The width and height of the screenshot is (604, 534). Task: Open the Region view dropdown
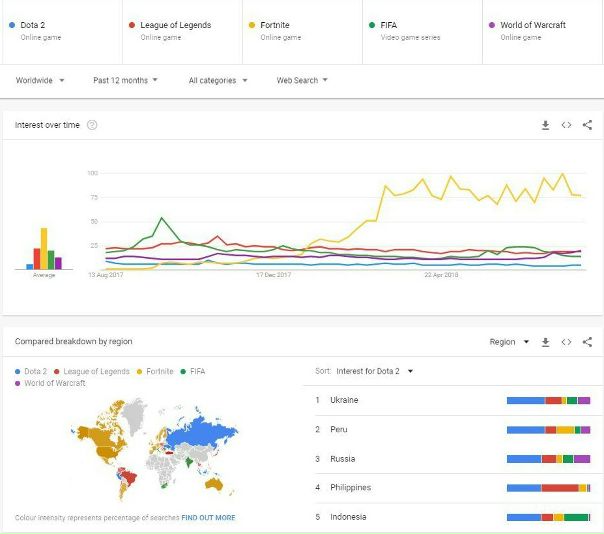[x=509, y=342]
